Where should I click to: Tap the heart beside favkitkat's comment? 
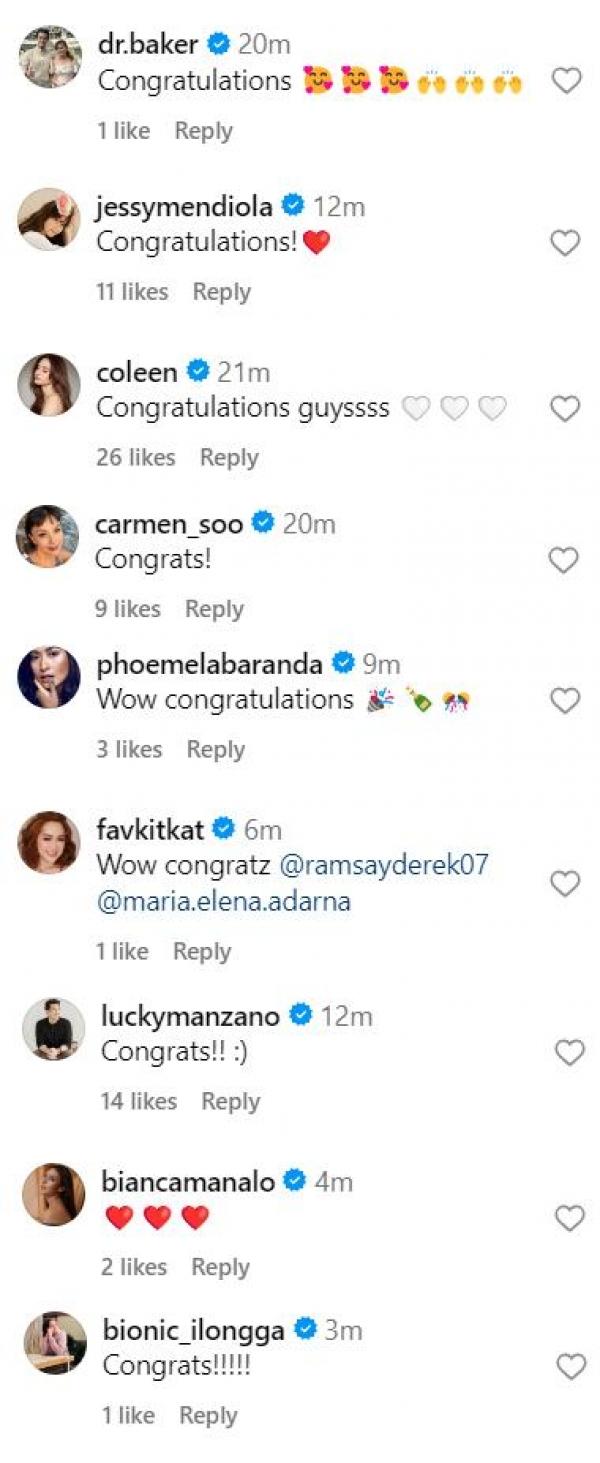click(565, 884)
